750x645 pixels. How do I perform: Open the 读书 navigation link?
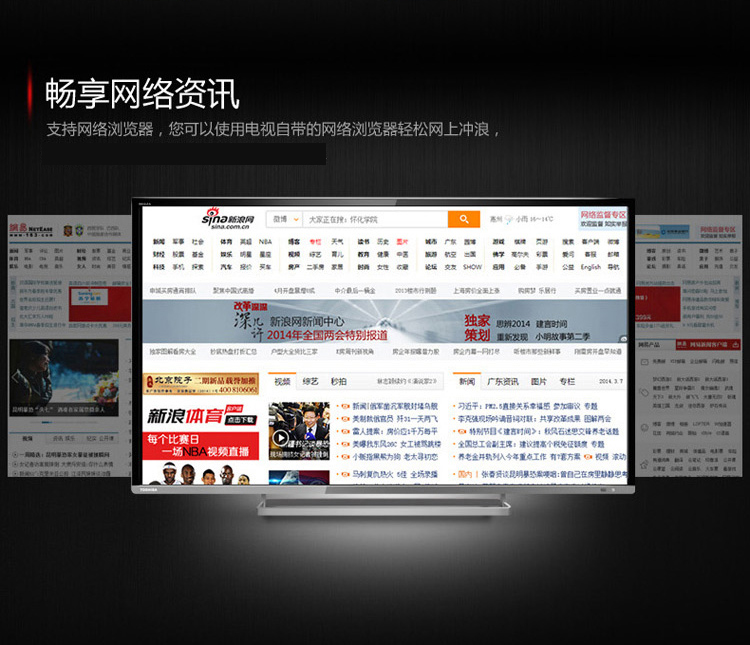(x=364, y=242)
